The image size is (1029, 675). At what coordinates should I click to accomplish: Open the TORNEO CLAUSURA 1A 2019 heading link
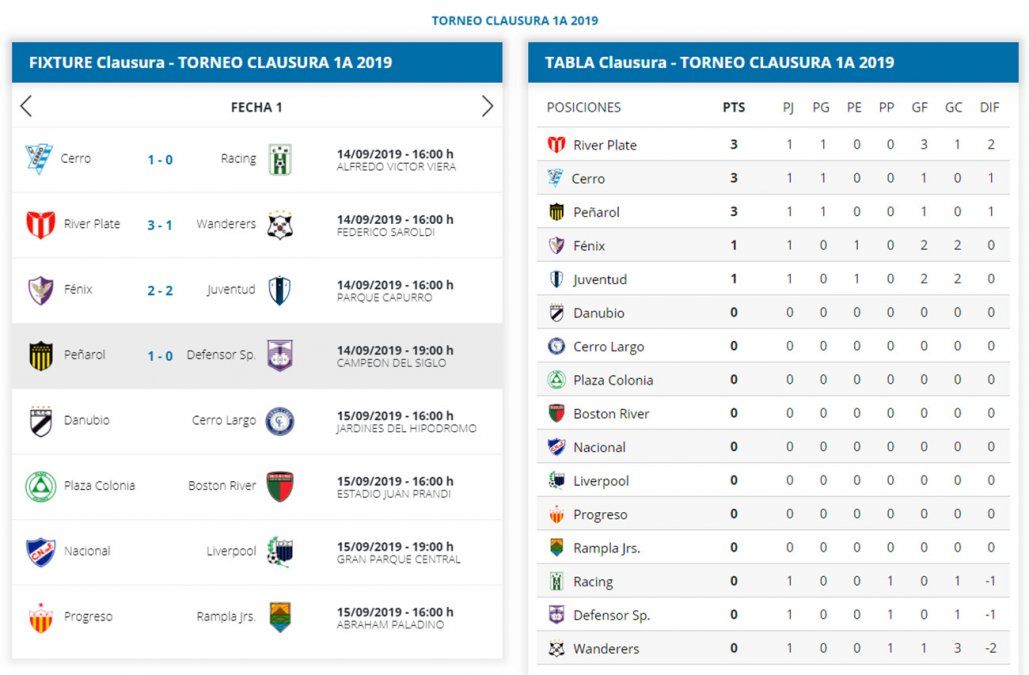tap(515, 20)
